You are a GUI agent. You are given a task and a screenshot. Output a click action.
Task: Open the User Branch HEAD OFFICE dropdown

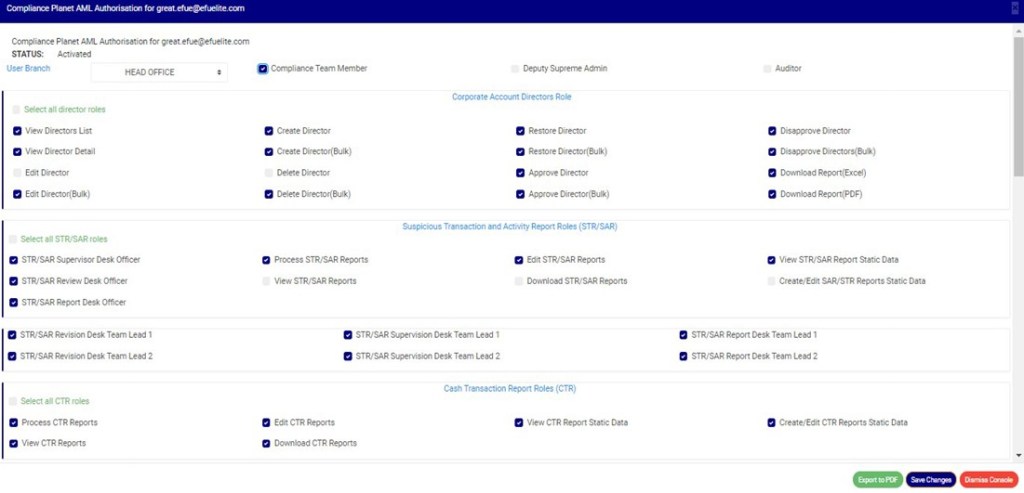(x=159, y=72)
